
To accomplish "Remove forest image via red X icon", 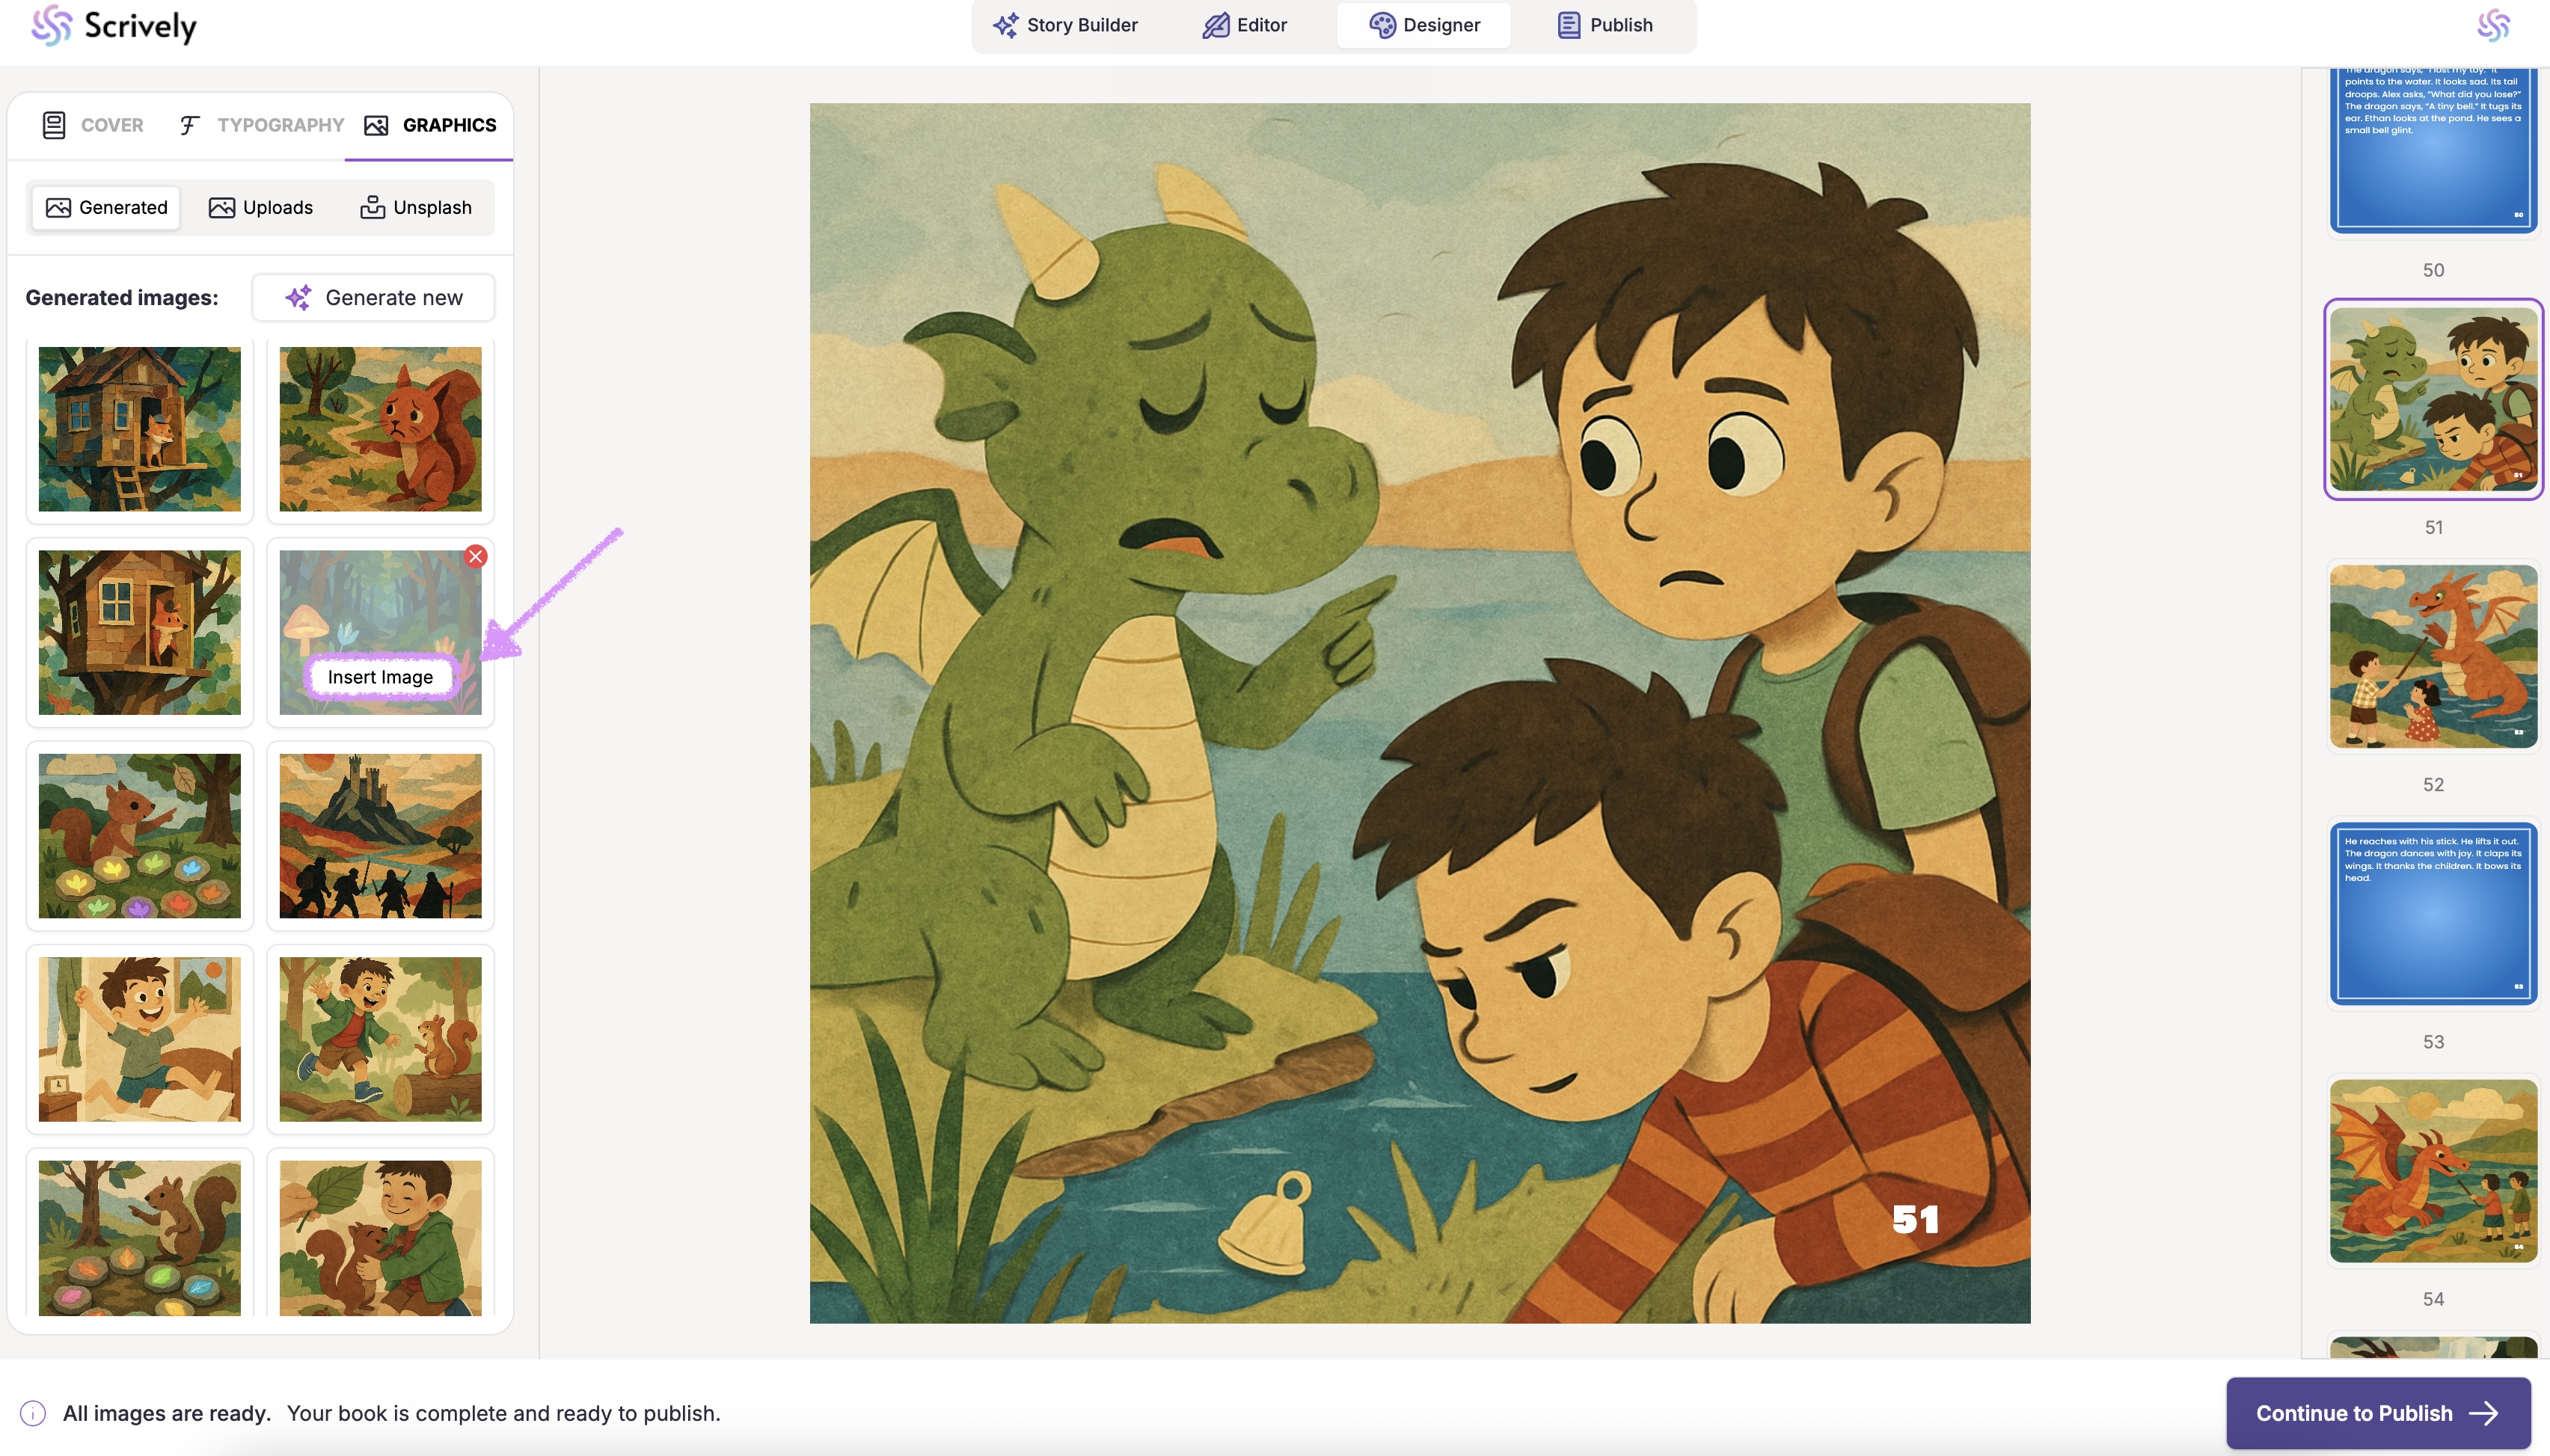I will (476, 557).
